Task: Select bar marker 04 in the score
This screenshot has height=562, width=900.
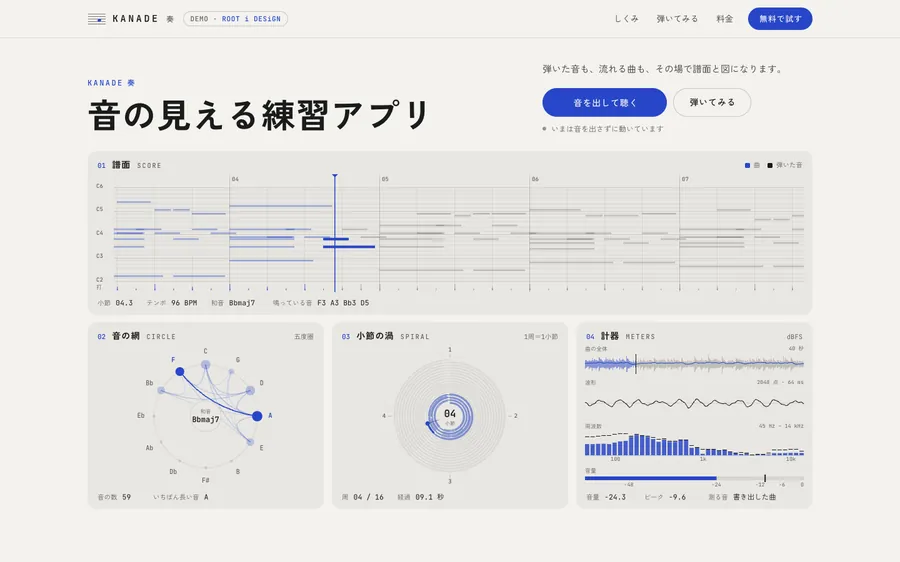Action: click(235, 179)
